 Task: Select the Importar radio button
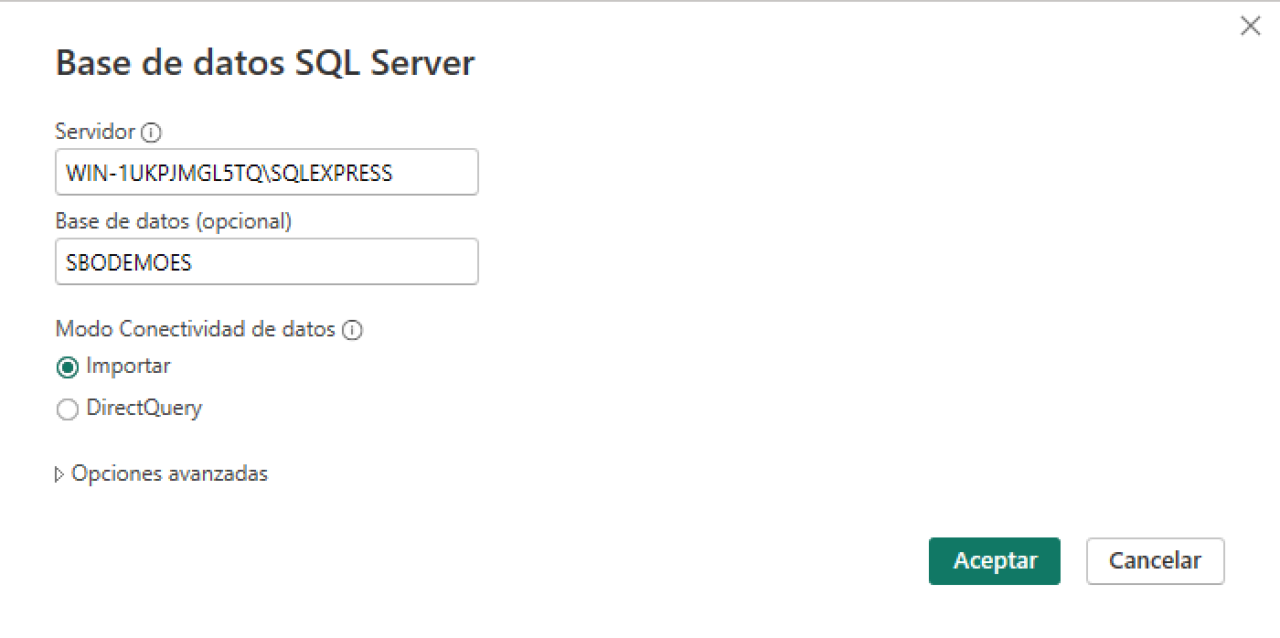pos(66,367)
